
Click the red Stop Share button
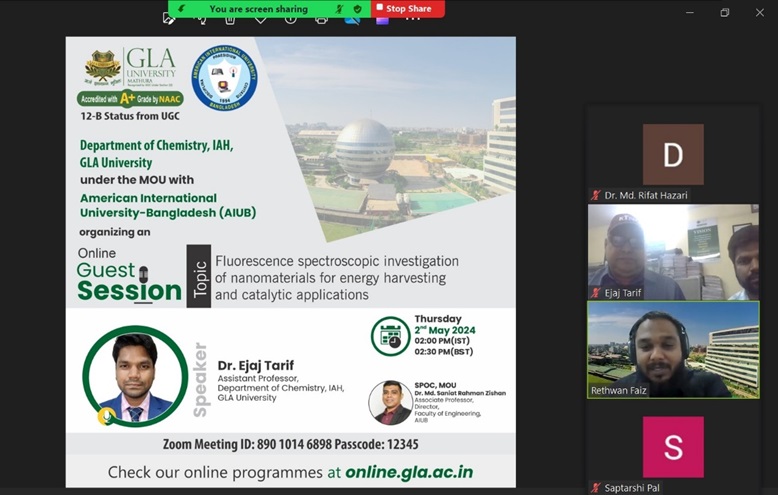point(408,9)
